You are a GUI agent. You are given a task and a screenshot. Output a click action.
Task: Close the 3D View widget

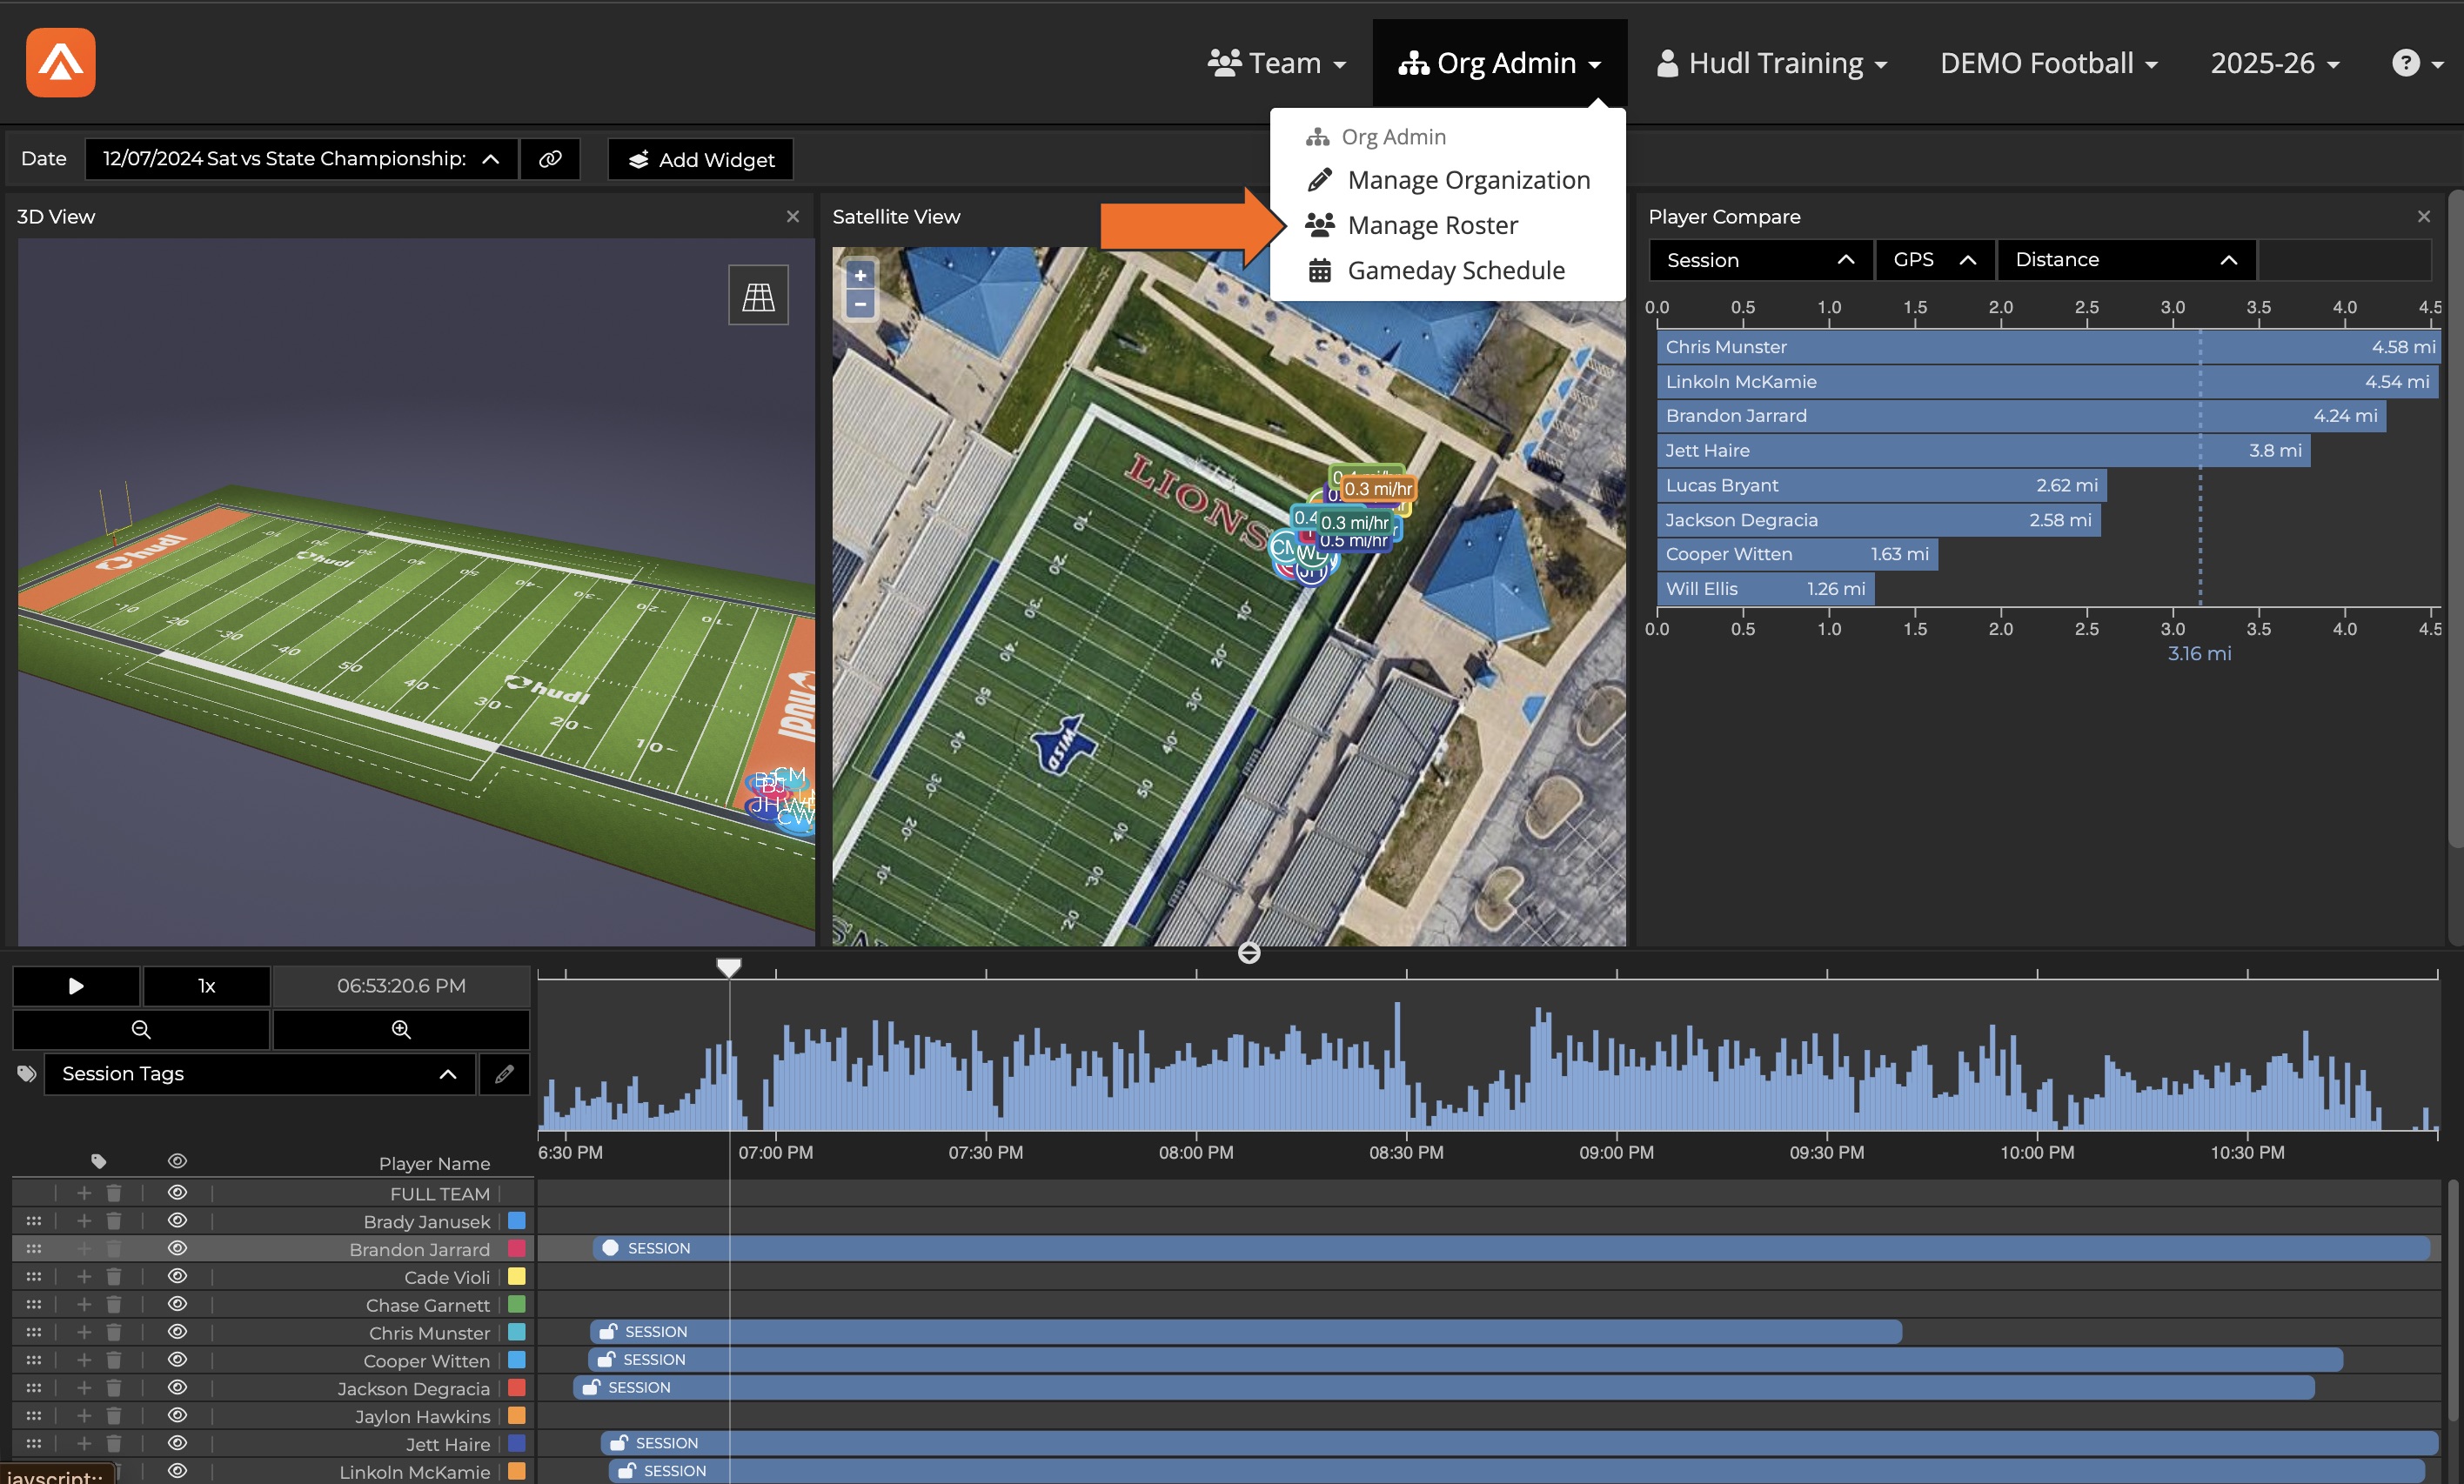793,216
